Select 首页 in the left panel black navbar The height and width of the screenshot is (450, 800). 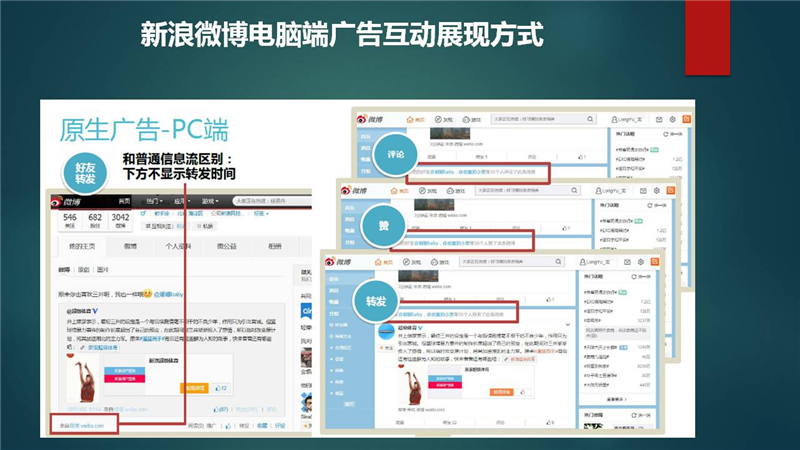click(124, 202)
